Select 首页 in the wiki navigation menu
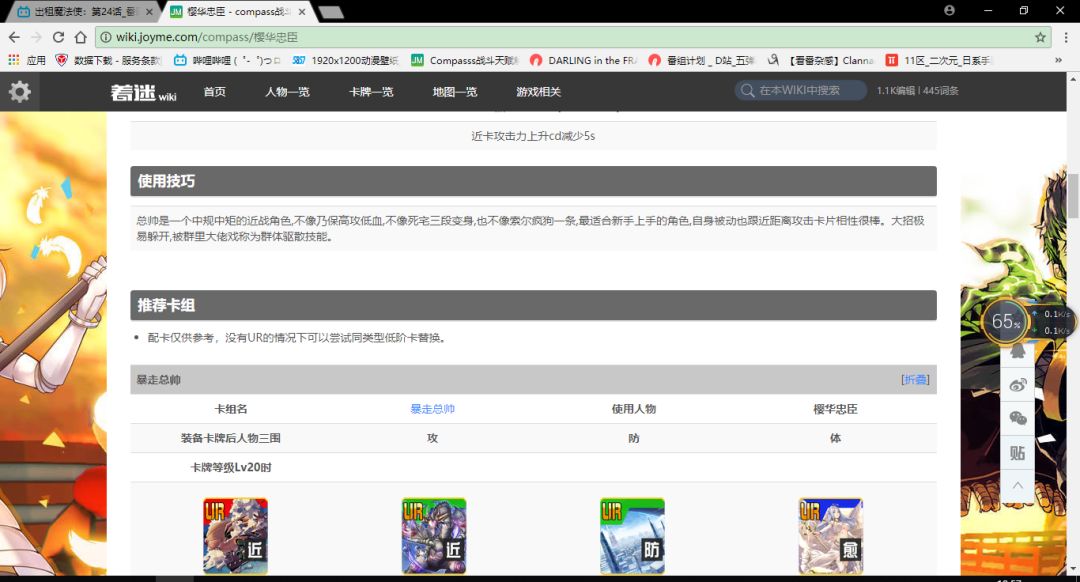1080x582 pixels. 213,92
